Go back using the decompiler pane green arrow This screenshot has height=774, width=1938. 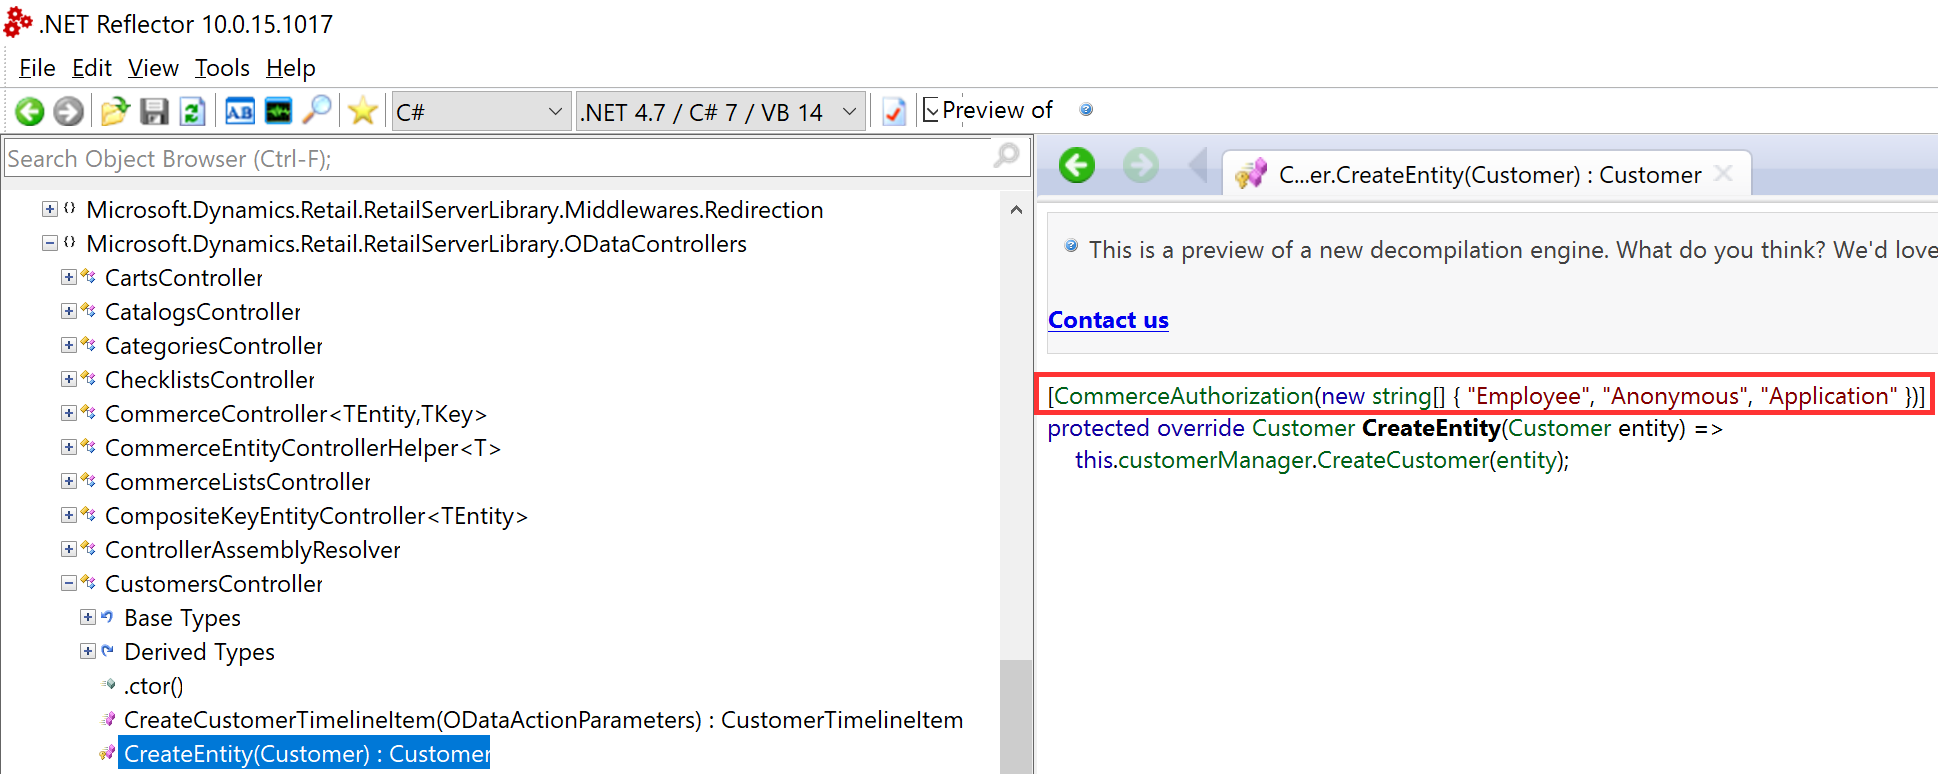coord(1077,165)
